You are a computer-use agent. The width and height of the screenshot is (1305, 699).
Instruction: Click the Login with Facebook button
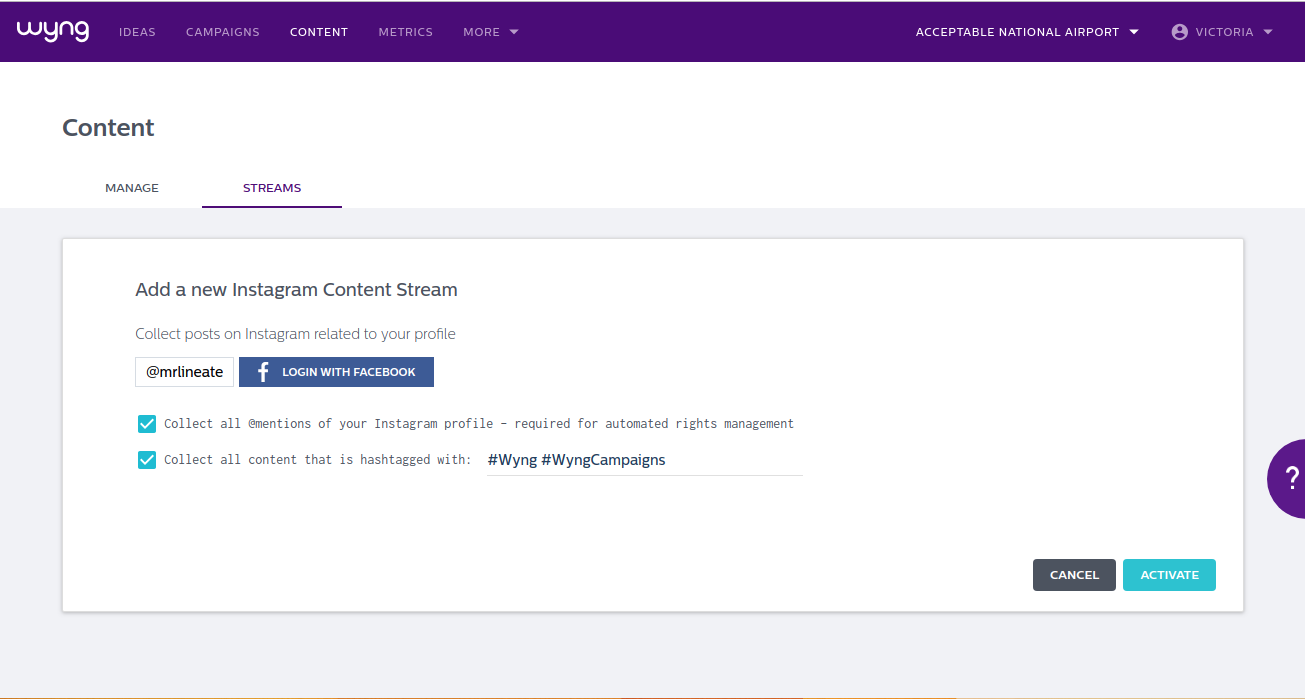(x=336, y=372)
